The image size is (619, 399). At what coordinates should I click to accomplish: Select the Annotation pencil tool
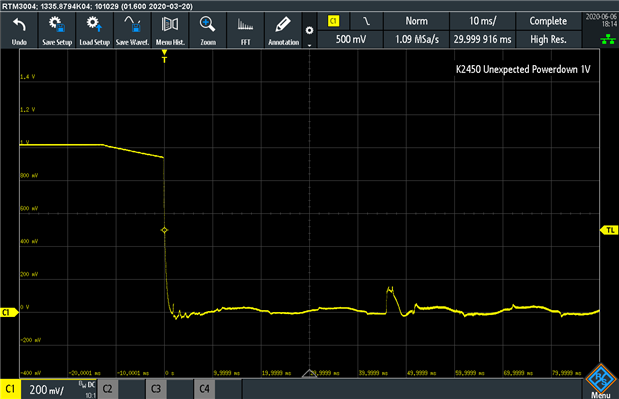[283, 30]
